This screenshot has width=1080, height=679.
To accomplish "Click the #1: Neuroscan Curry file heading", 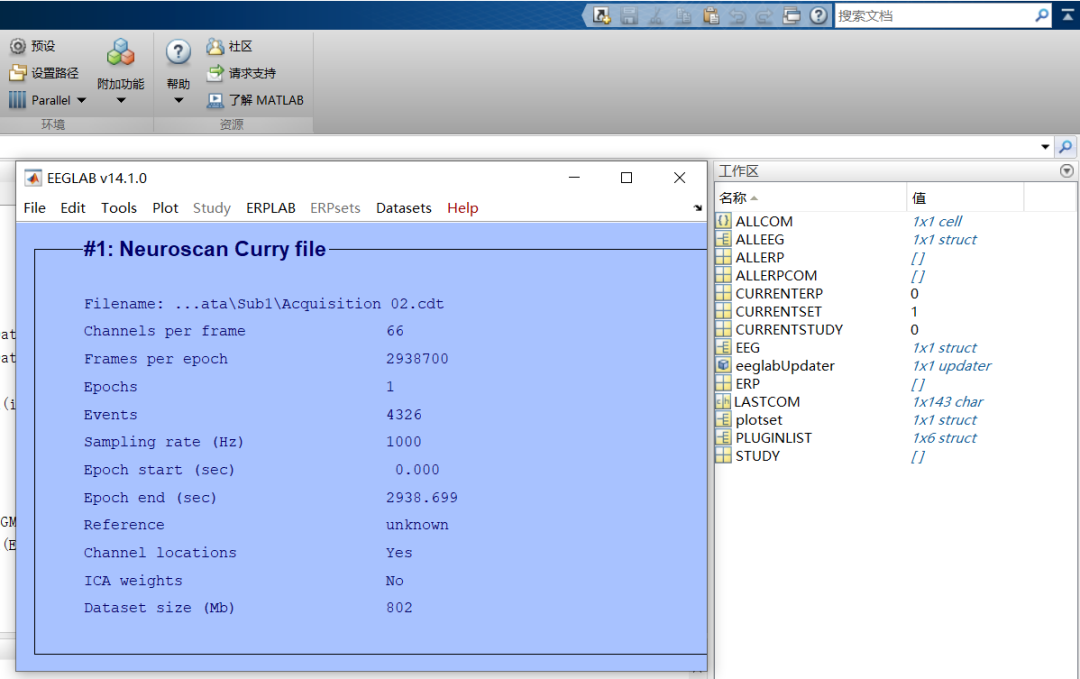I will click(205, 249).
